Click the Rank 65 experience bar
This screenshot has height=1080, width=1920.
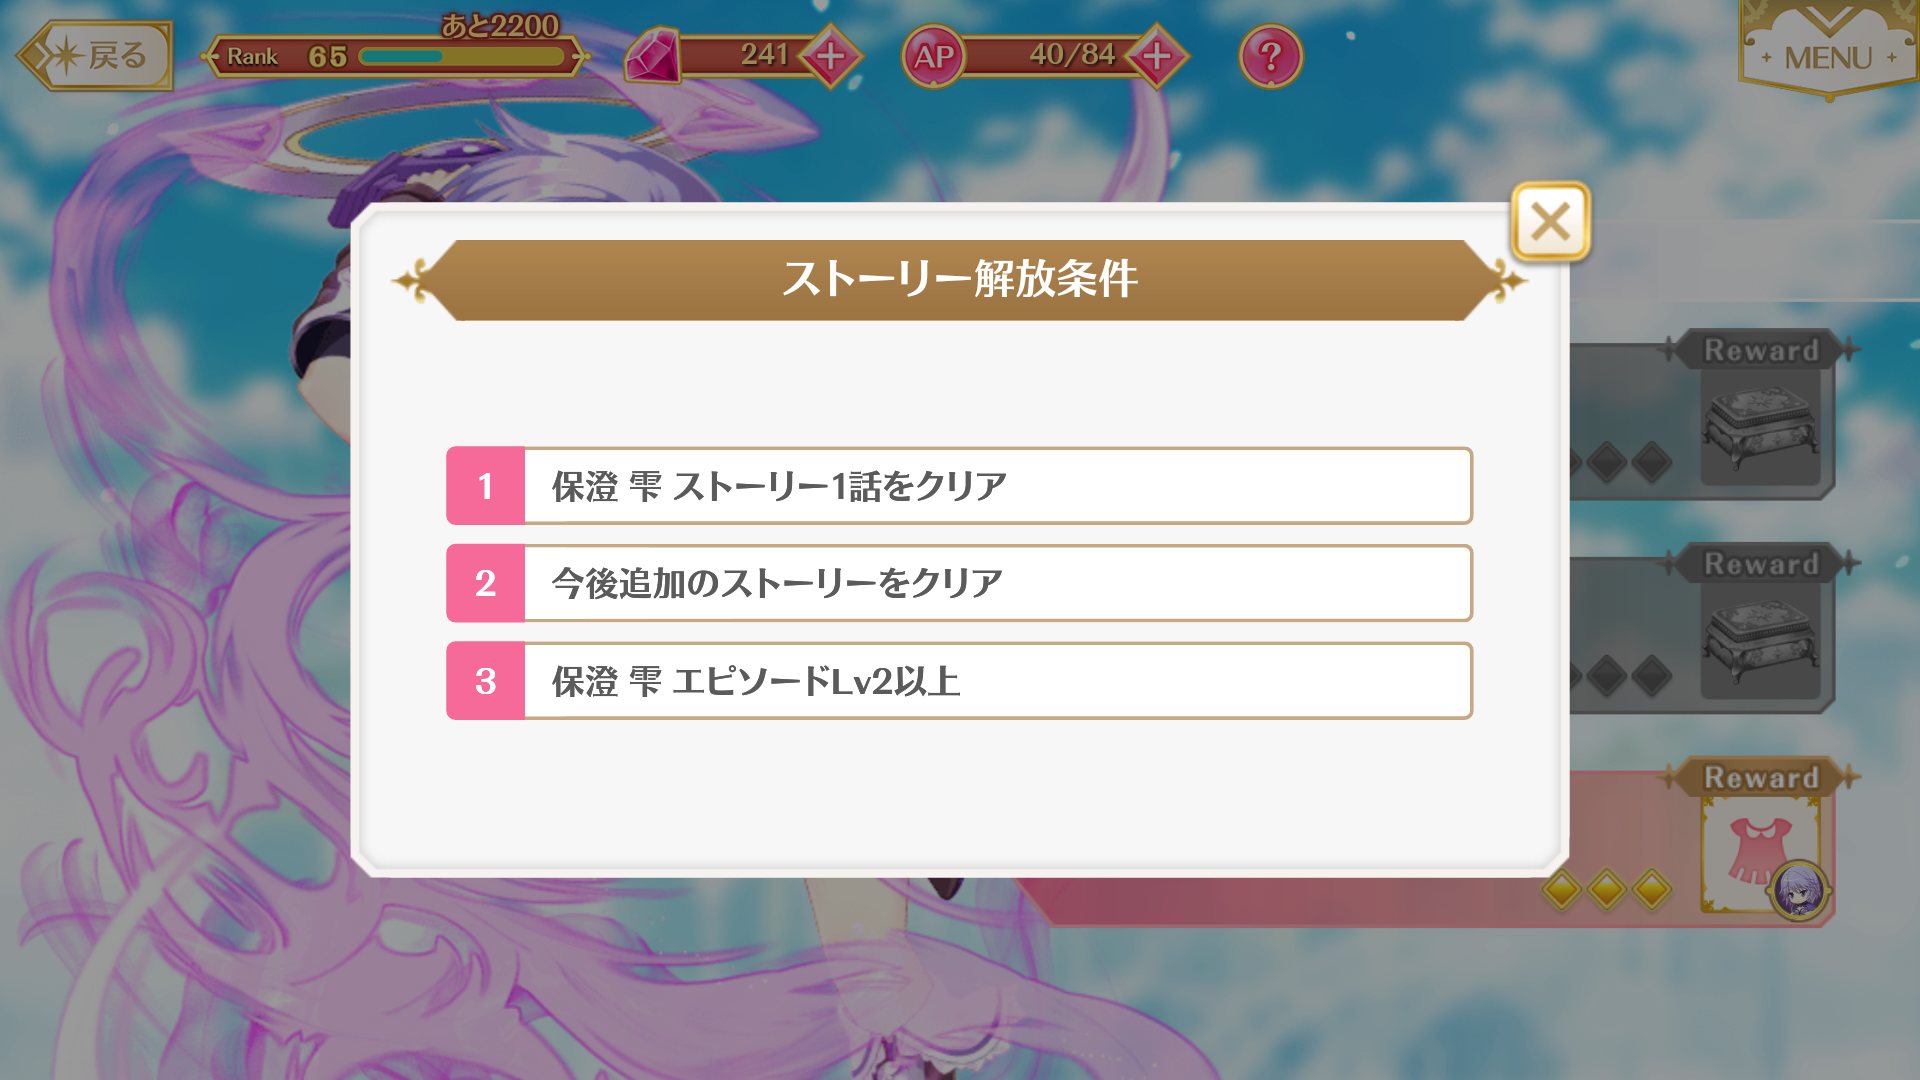[460, 56]
